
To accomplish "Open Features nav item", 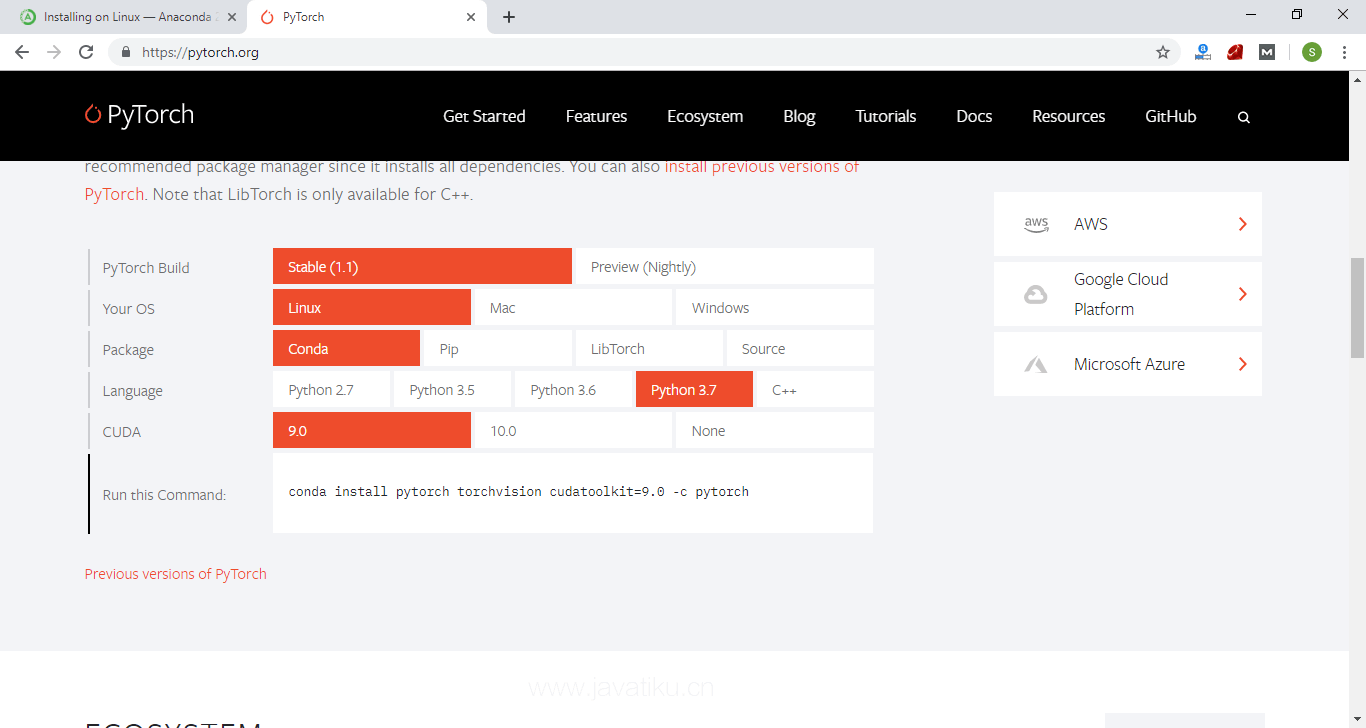I will click(x=596, y=116).
